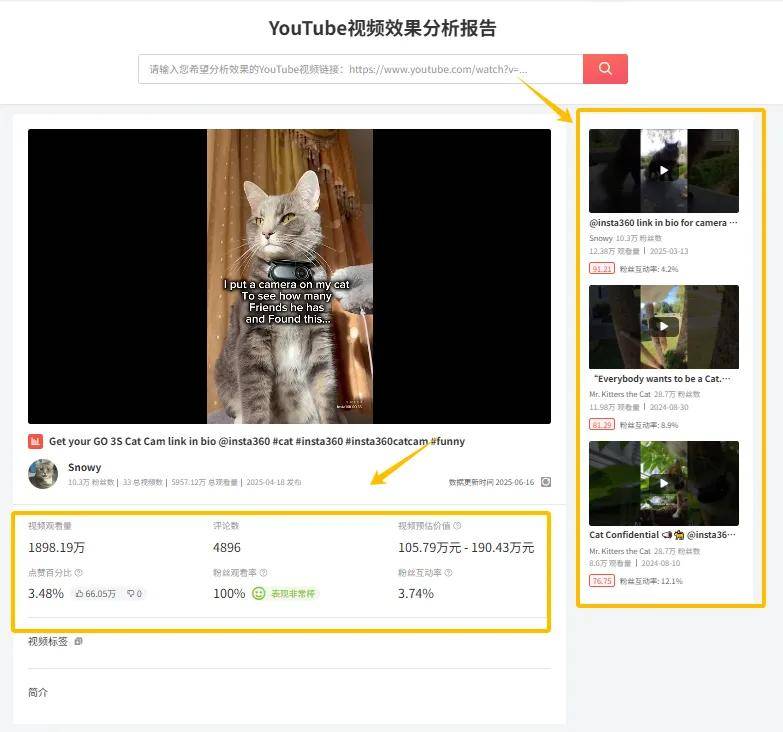Image resolution: width=783 pixels, height=732 pixels.
Task: Click the red chart icon beside video title
Action: [x=36, y=441]
